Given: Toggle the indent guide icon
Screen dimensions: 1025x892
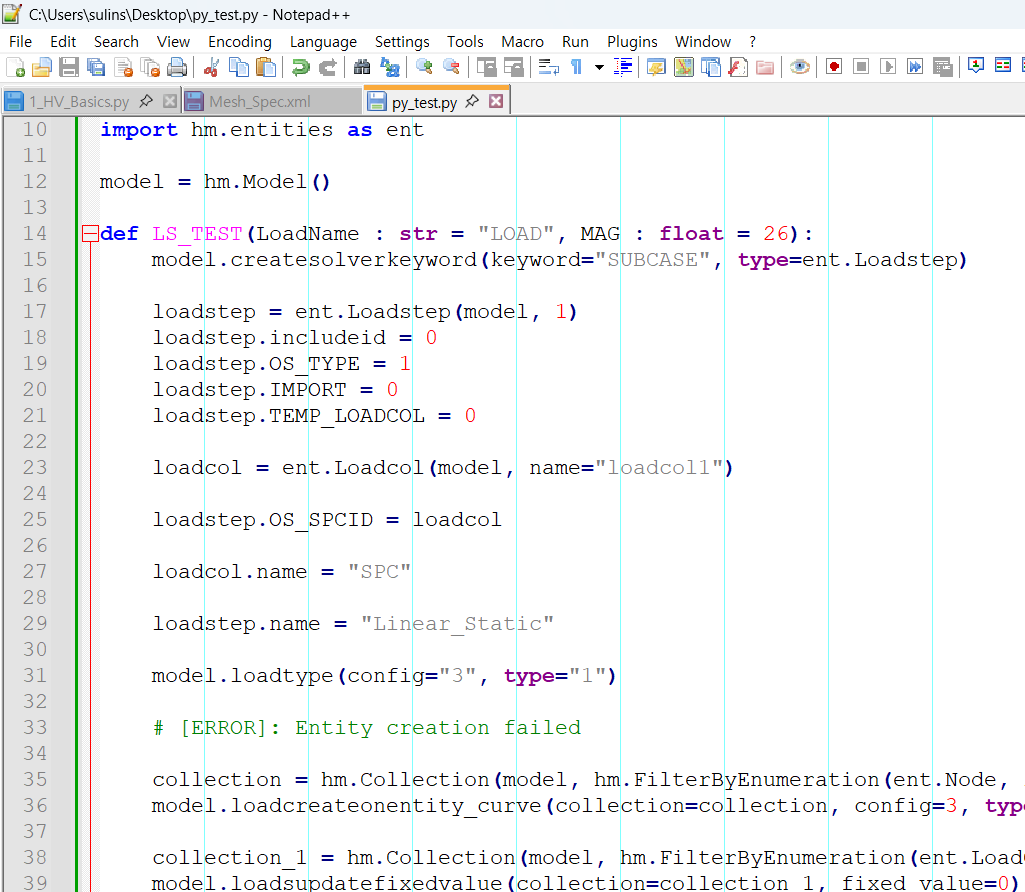Looking at the screenshot, I should click(x=623, y=67).
